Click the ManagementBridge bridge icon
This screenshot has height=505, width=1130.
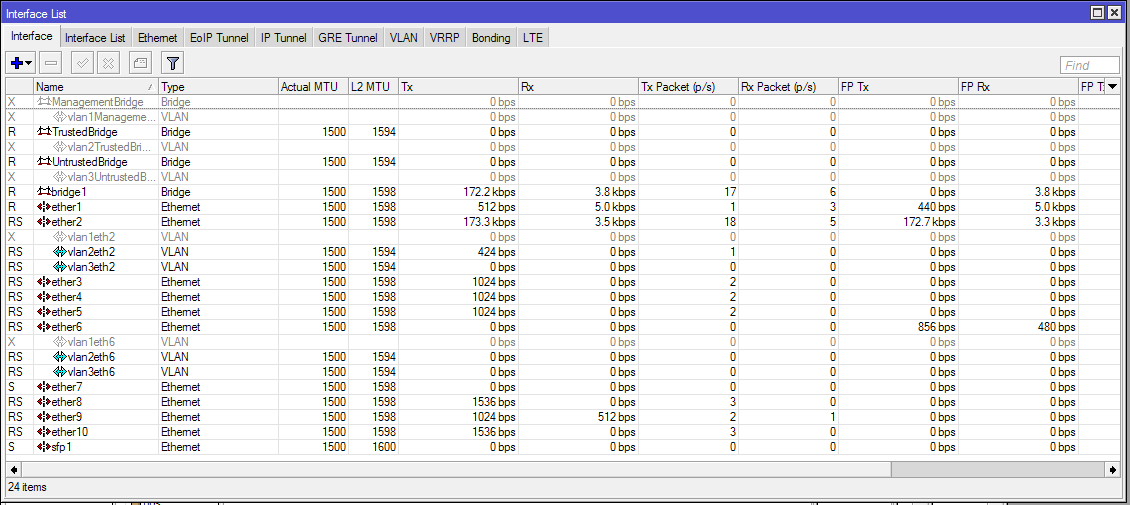(44, 102)
